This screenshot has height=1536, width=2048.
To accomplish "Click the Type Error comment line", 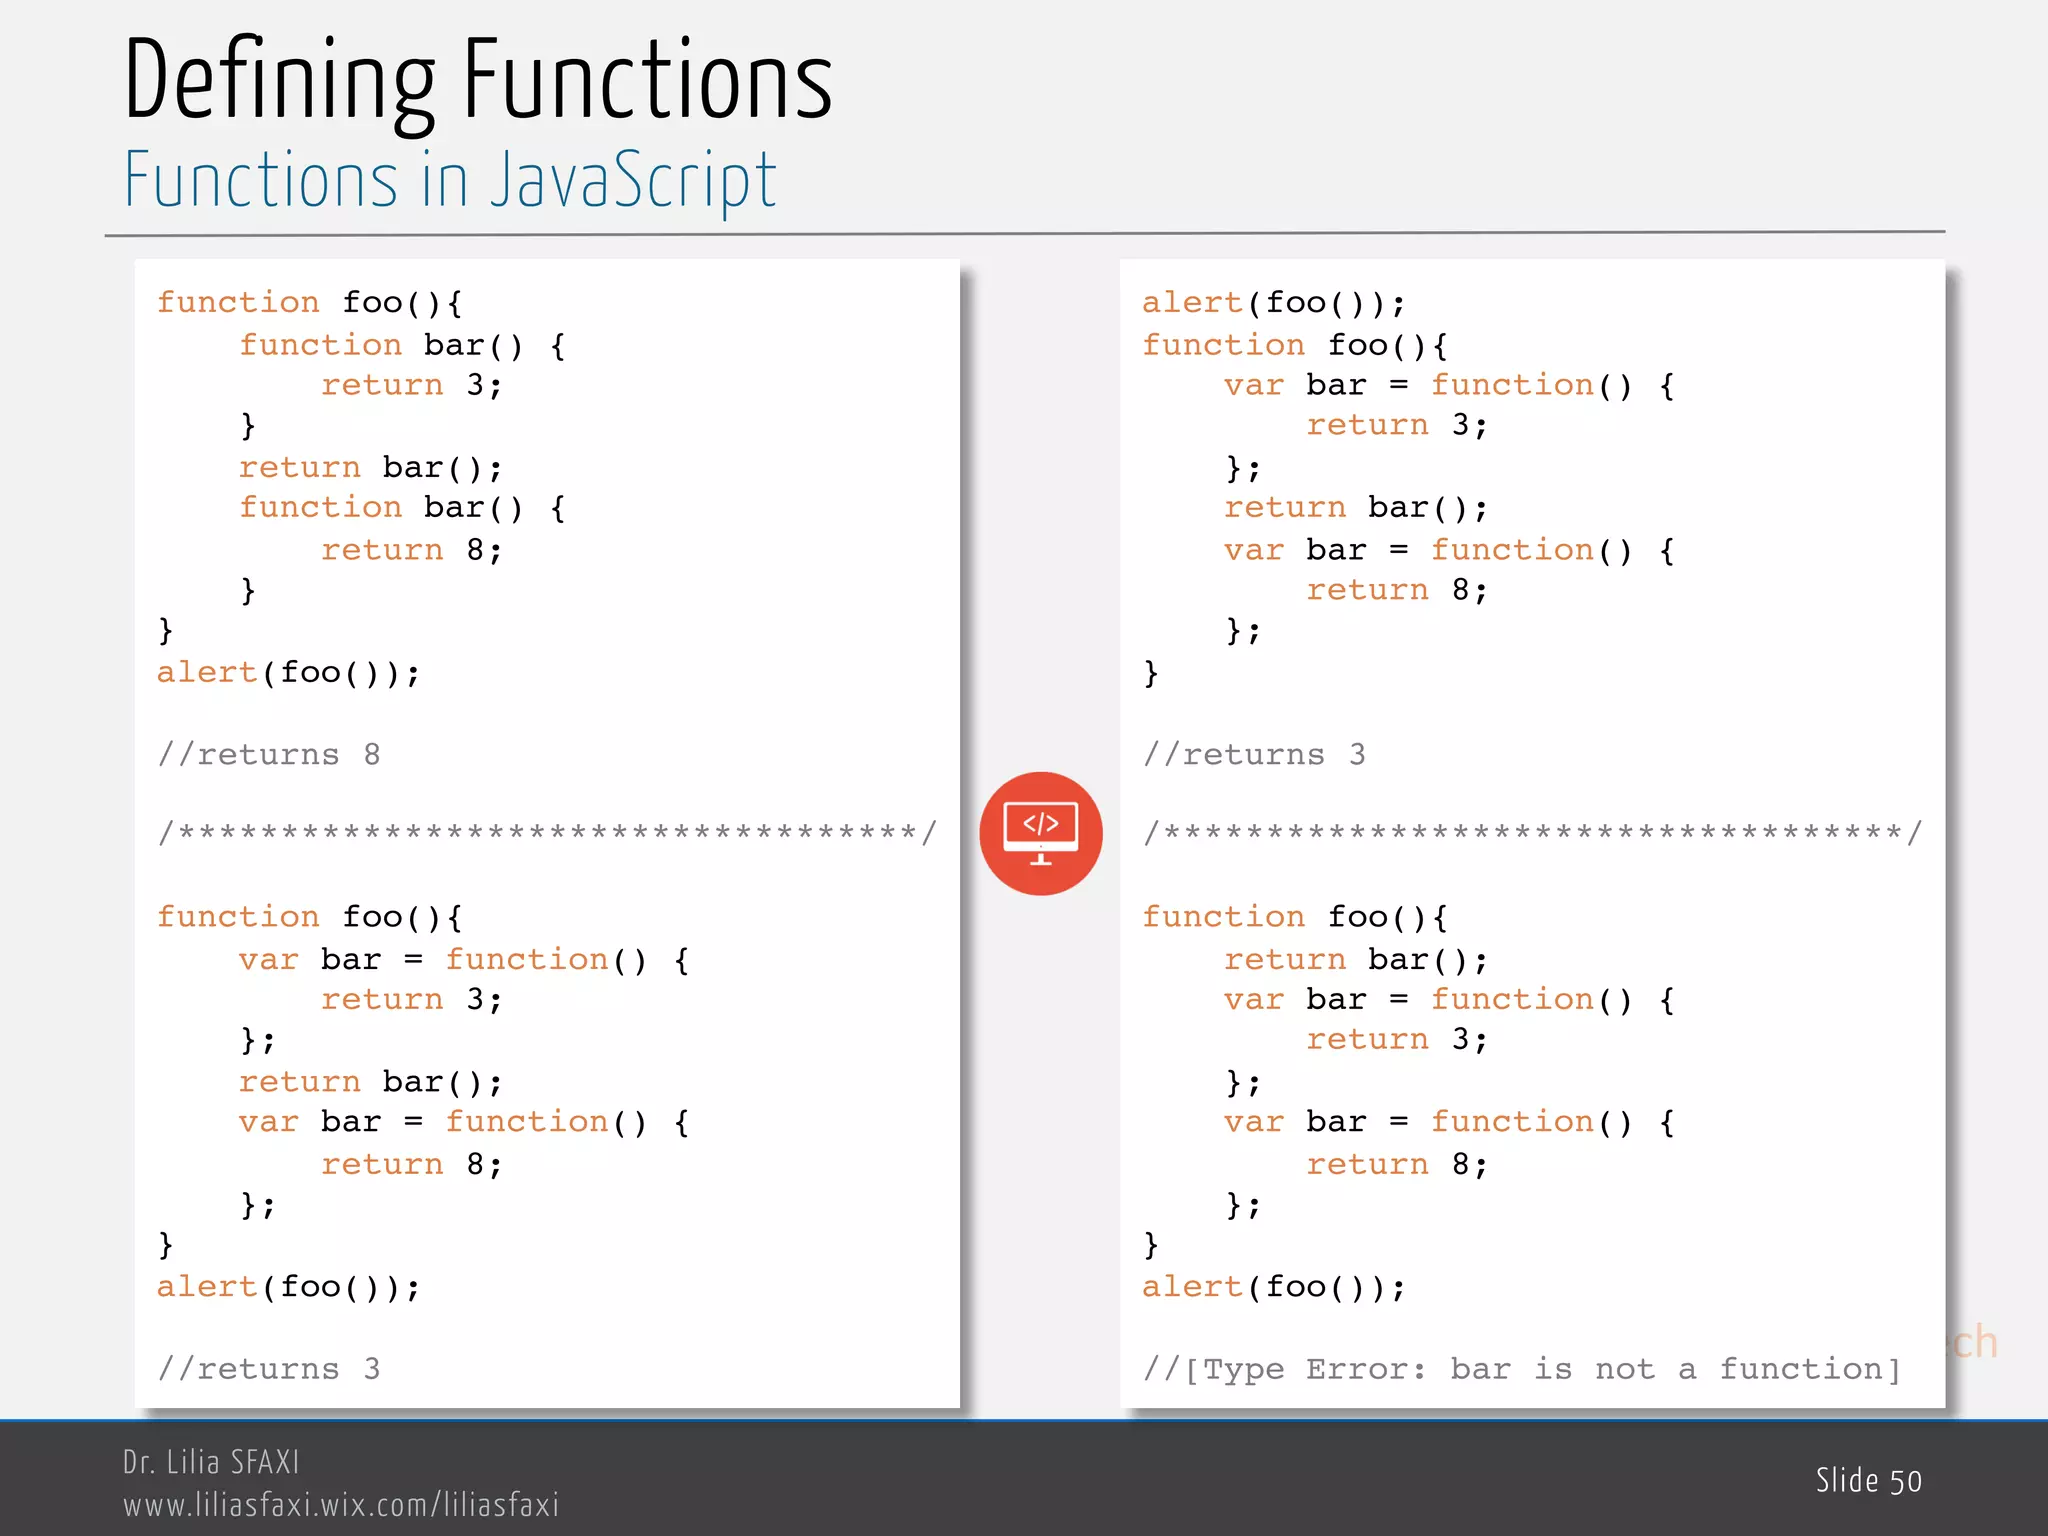I will click(x=1521, y=1368).
